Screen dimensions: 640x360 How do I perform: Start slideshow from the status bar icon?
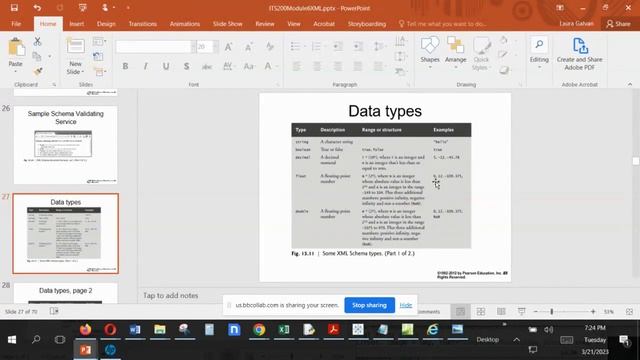(x=522, y=311)
